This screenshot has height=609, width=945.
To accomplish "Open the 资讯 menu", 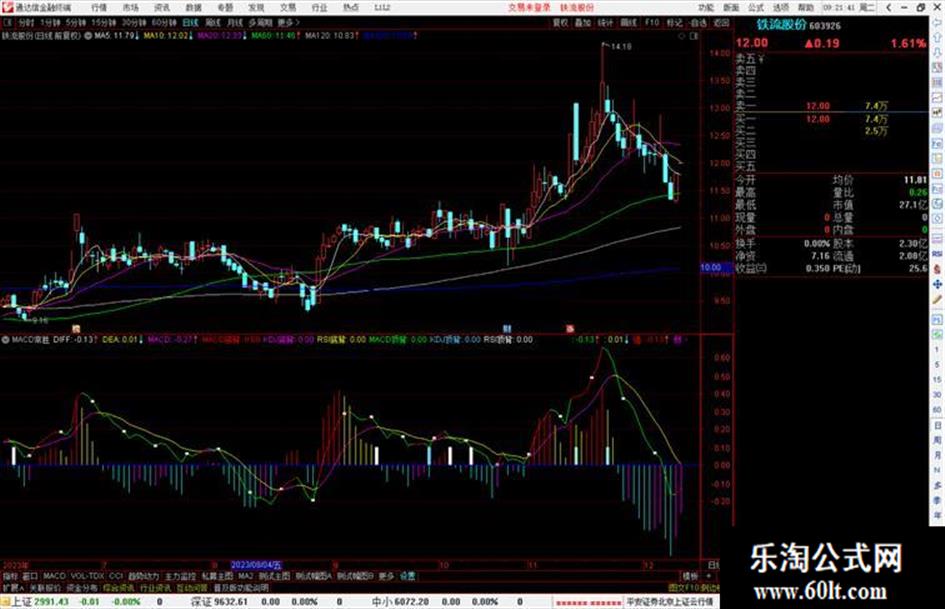I will [162, 7].
